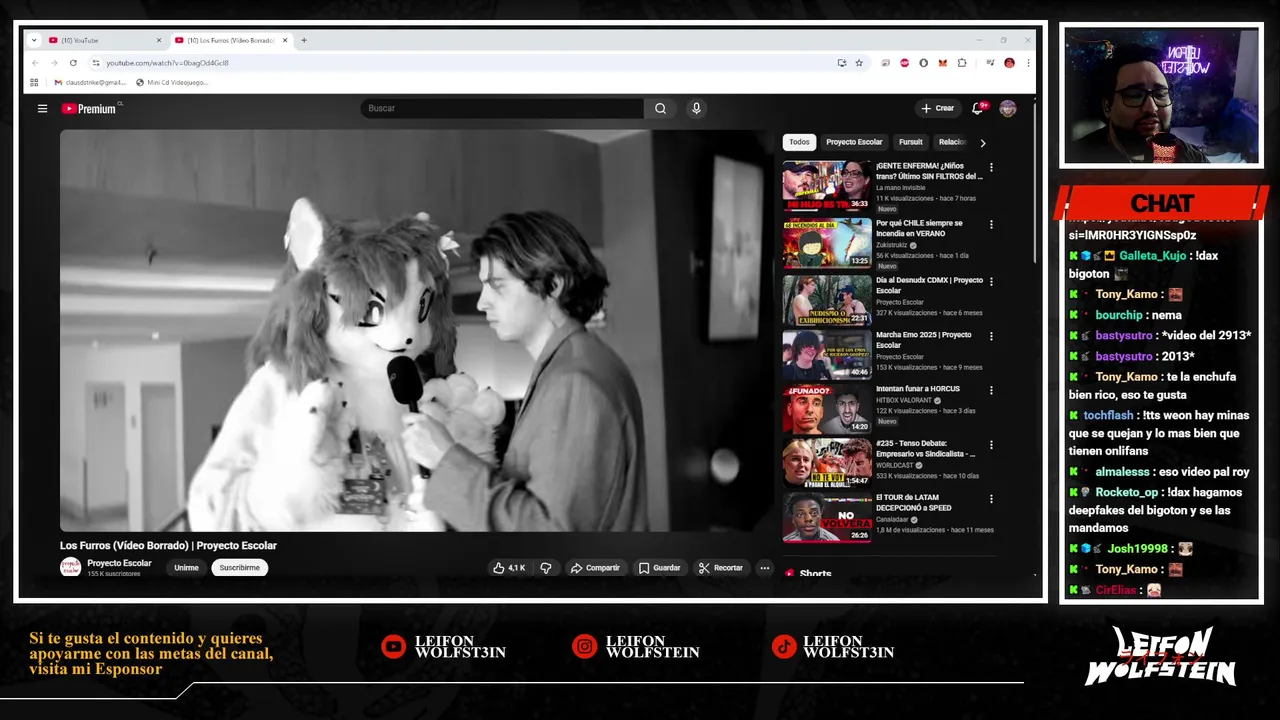Show more filter chips with right arrow
The image size is (1280, 720).
[x=982, y=143]
